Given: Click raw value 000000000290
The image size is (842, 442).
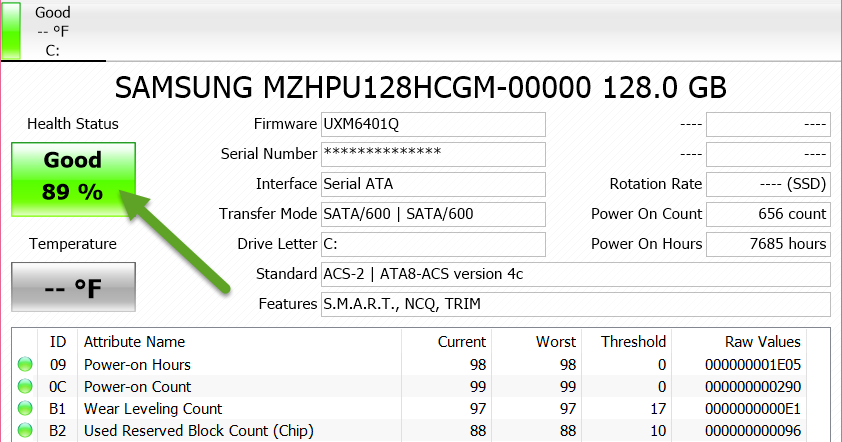Looking at the screenshot, I should coord(753,387).
